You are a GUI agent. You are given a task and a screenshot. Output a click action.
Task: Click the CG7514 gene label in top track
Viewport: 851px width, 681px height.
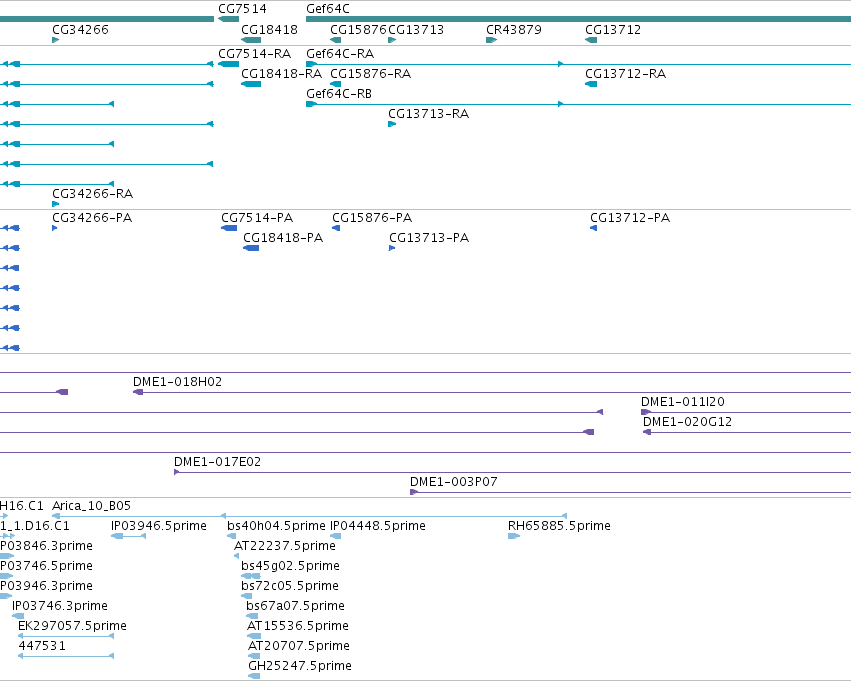[242, 9]
